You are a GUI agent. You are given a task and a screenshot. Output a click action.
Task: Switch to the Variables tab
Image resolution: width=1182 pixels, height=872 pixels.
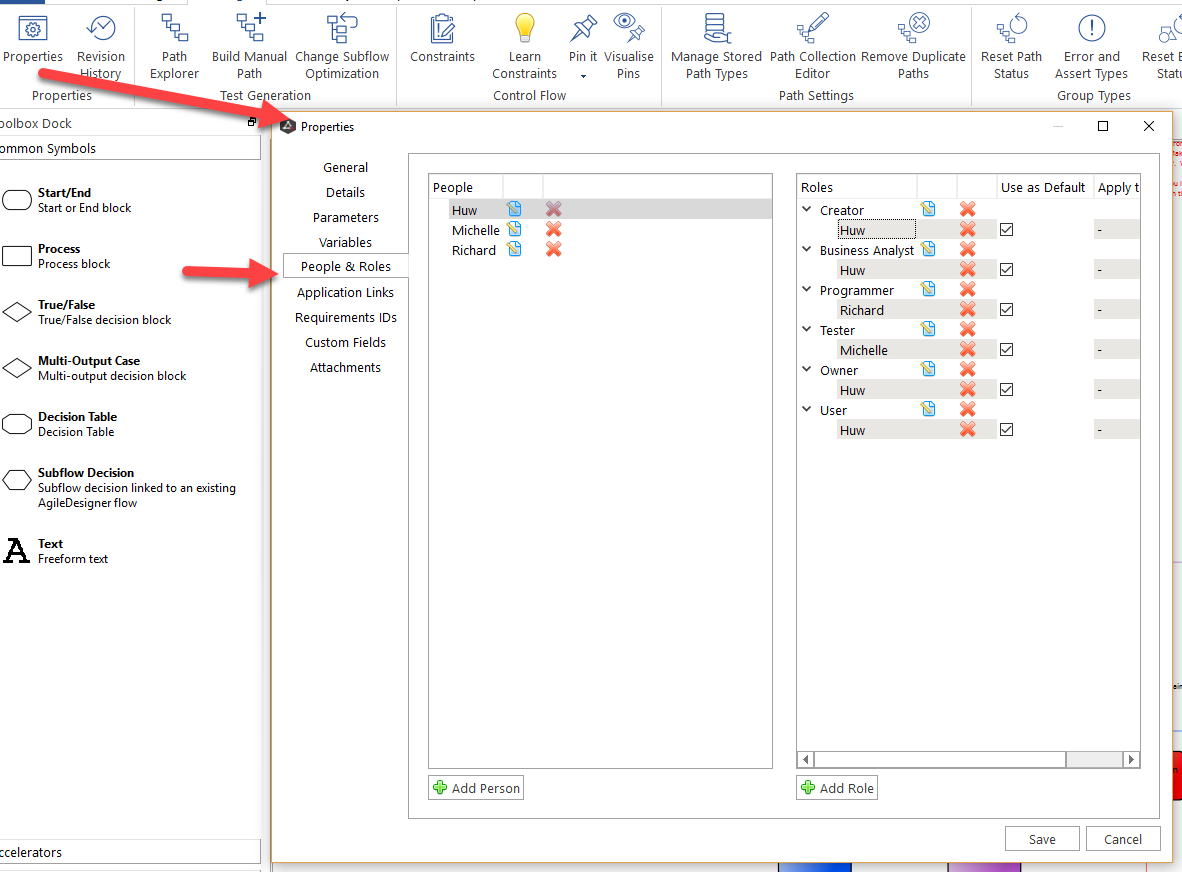tap(345, 242)
